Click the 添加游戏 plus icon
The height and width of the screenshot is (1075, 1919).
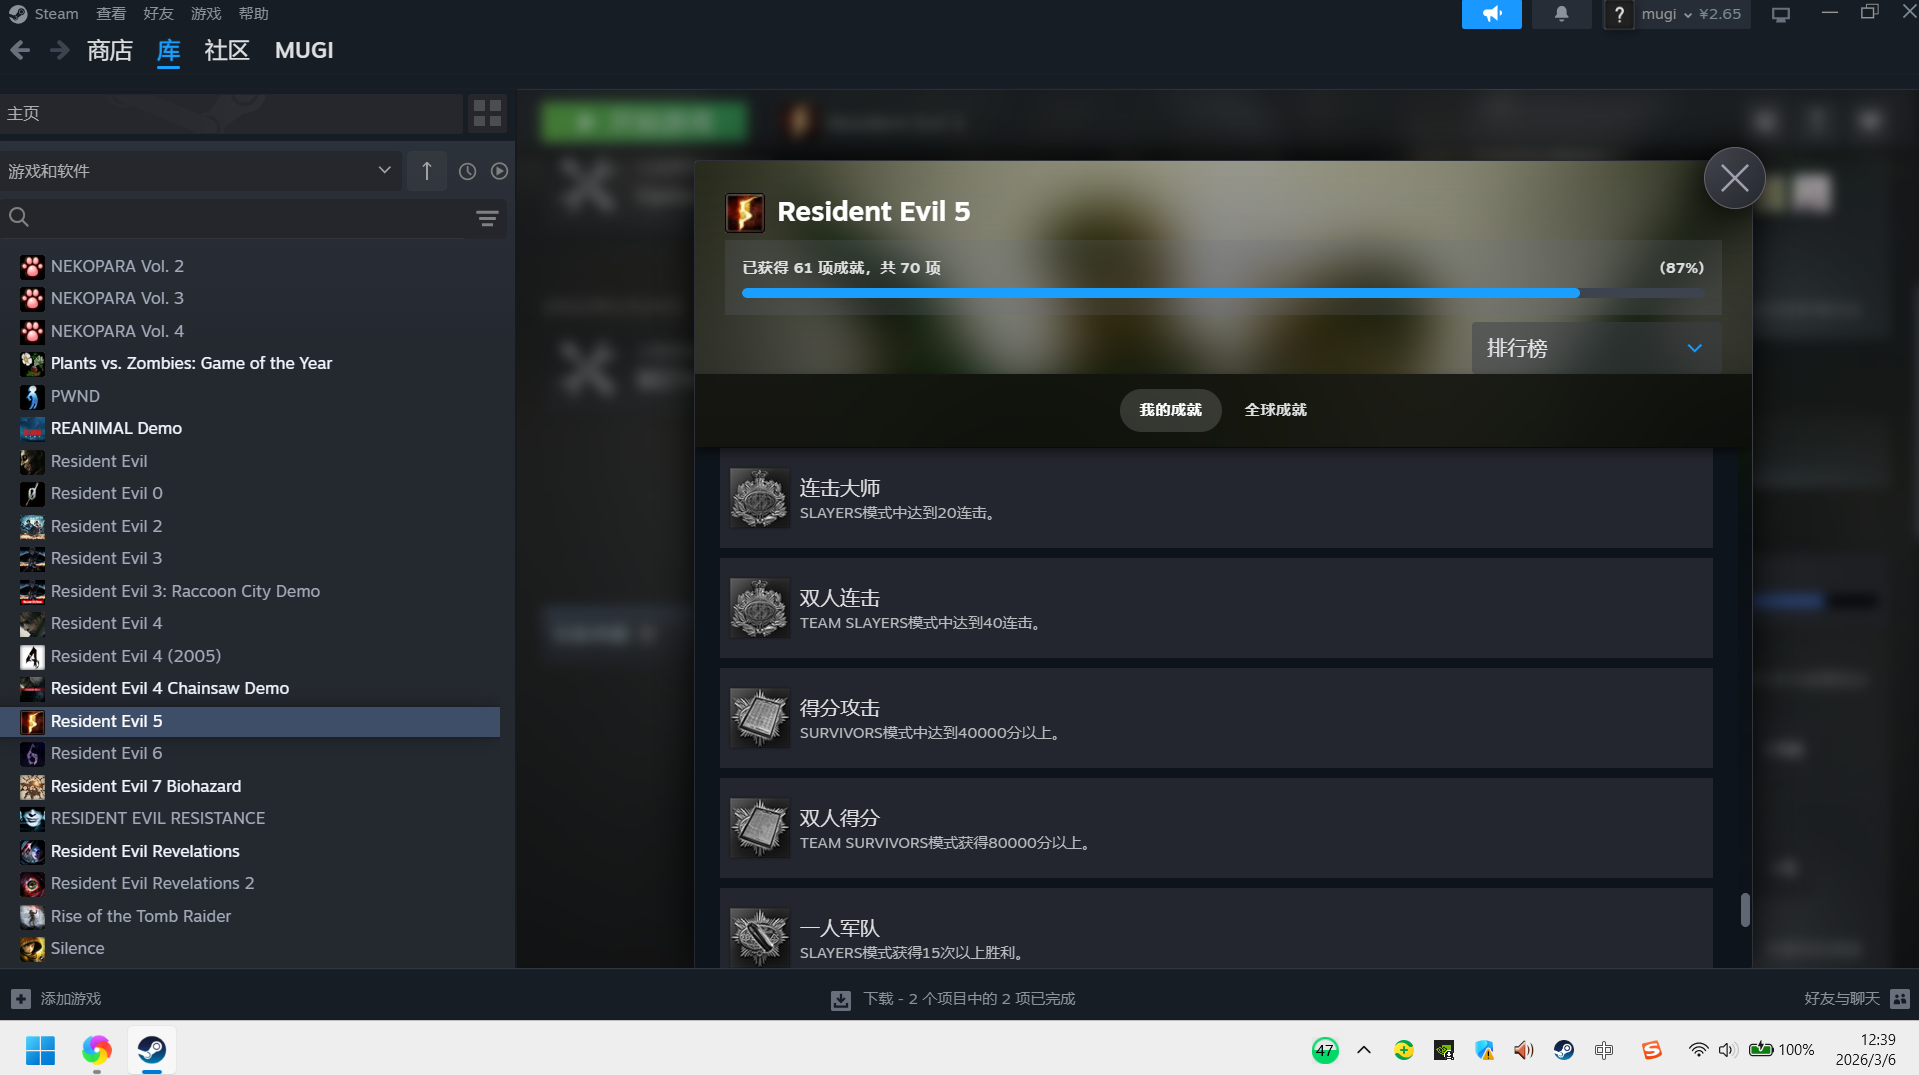21,999
